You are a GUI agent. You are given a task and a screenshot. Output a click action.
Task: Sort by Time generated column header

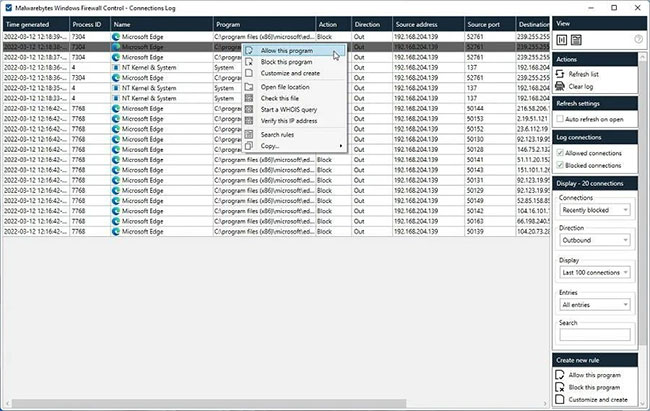coord(36,24)
